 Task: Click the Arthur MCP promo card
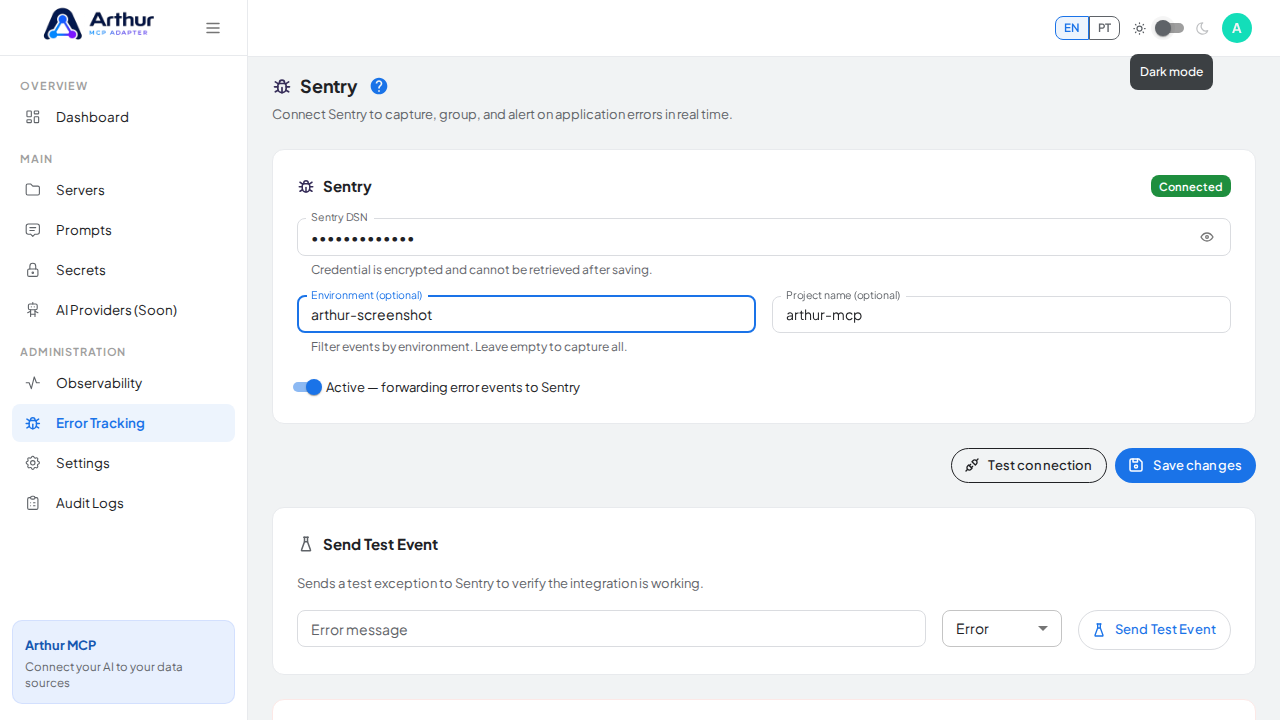click(123, 662)
